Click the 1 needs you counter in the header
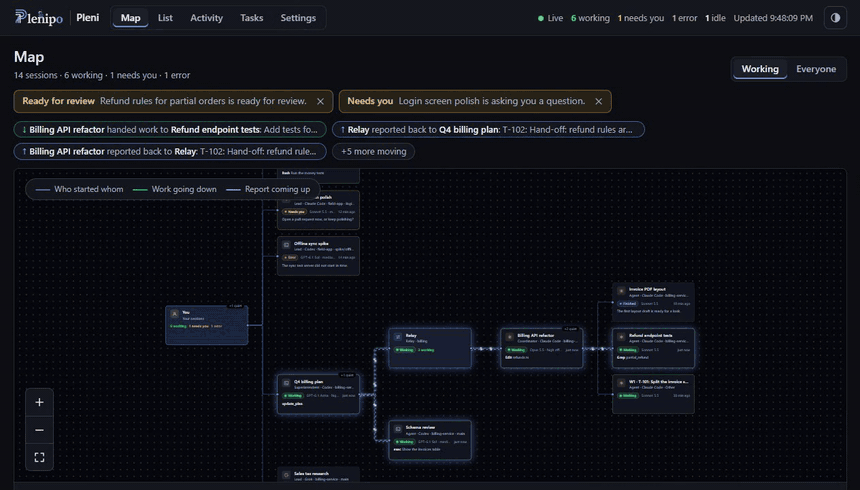The width and height of the screenshot is (860, 490). point(641,18)
